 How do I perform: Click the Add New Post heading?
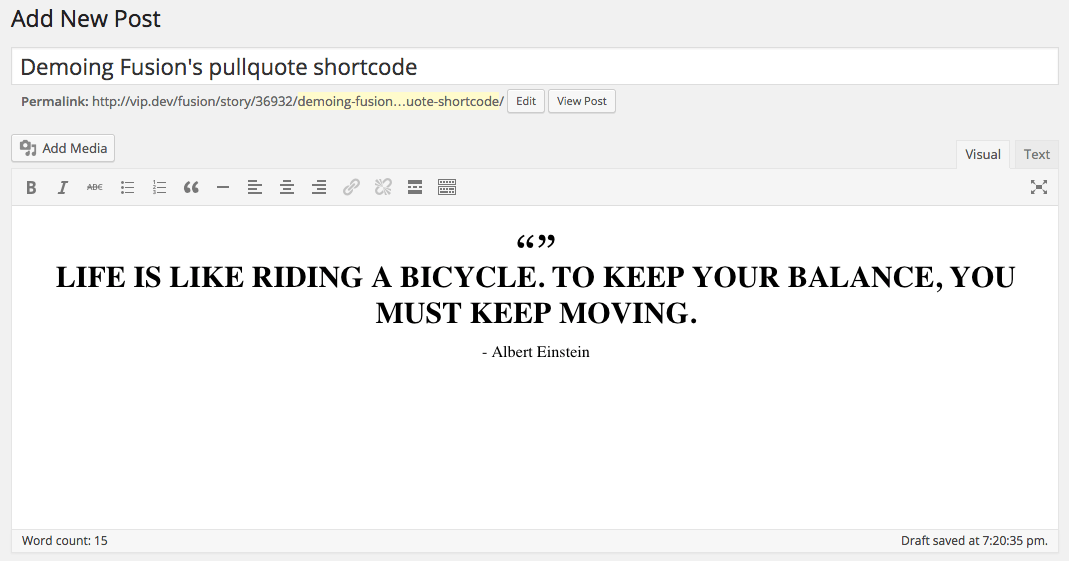(x=86, y=18)
